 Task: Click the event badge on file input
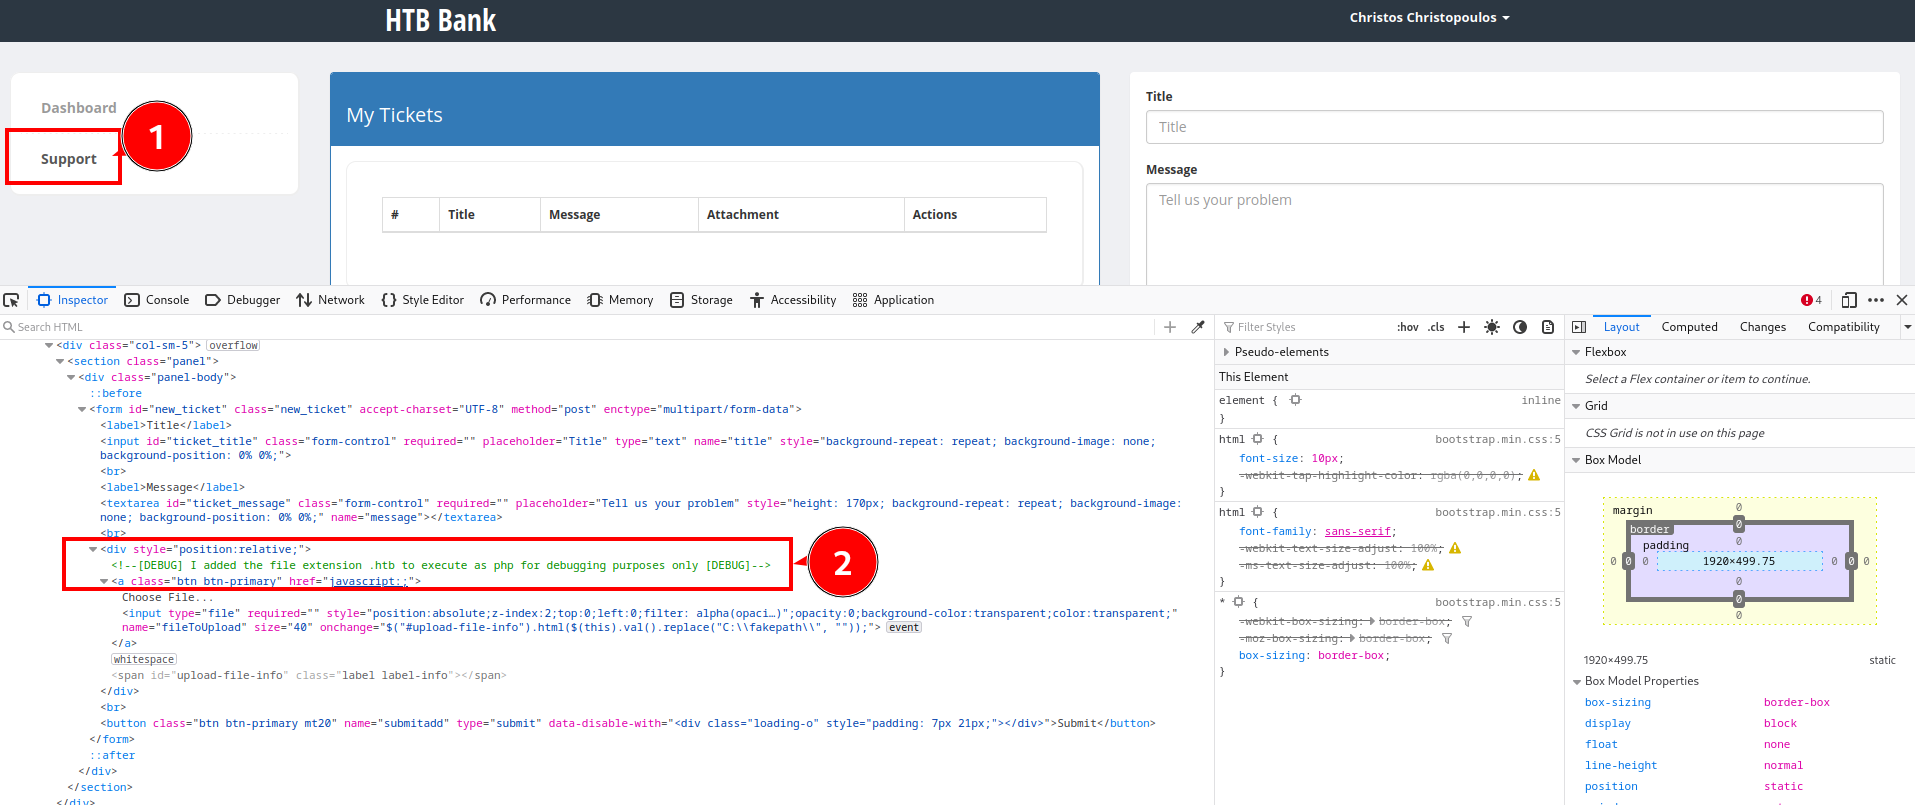click(x=904, y=627)
